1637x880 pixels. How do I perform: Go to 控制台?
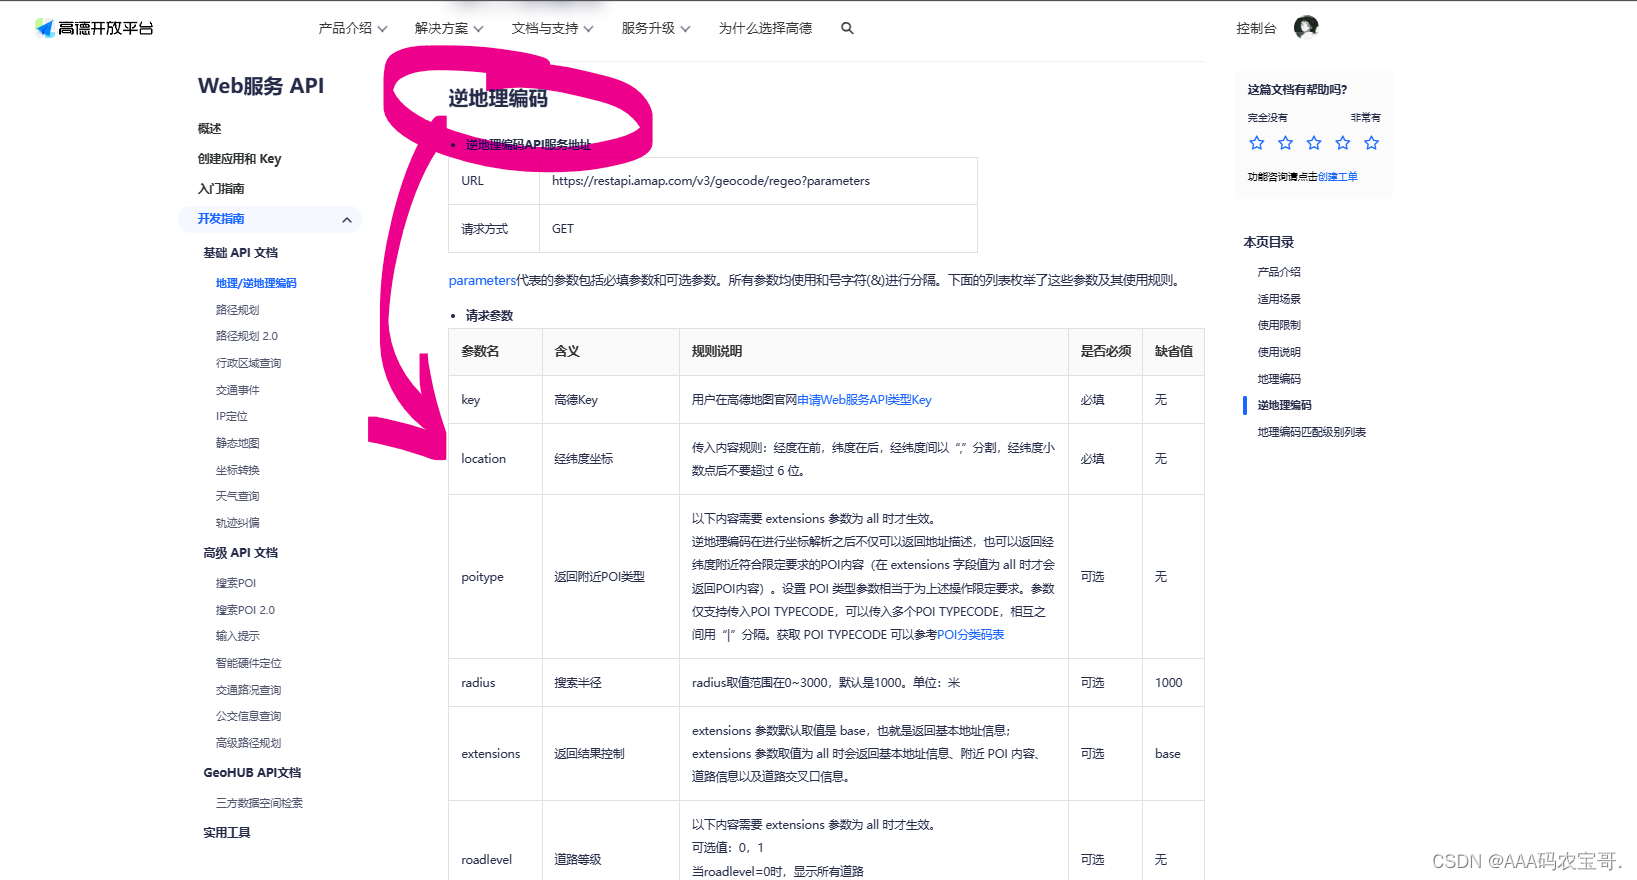(1256, 28)
